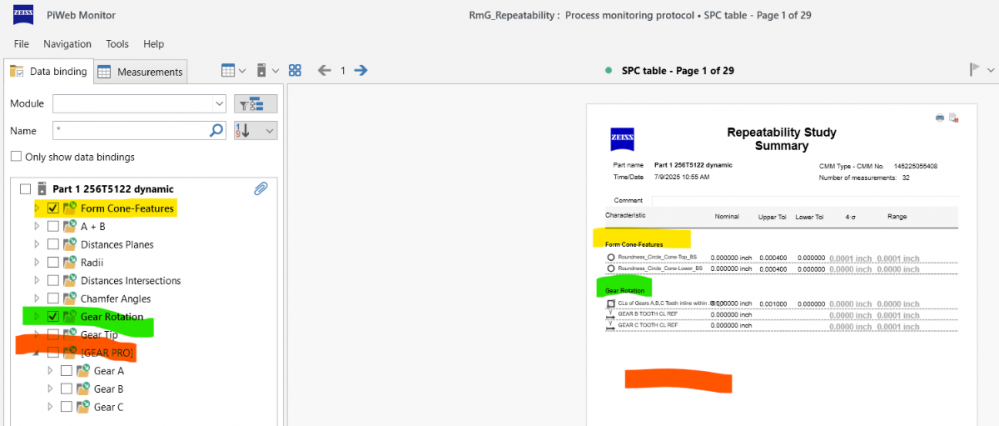This screenshot has height=426, width=999.
Task: Check the Chamfer Angles checkbox
Action: coord(54,298)
